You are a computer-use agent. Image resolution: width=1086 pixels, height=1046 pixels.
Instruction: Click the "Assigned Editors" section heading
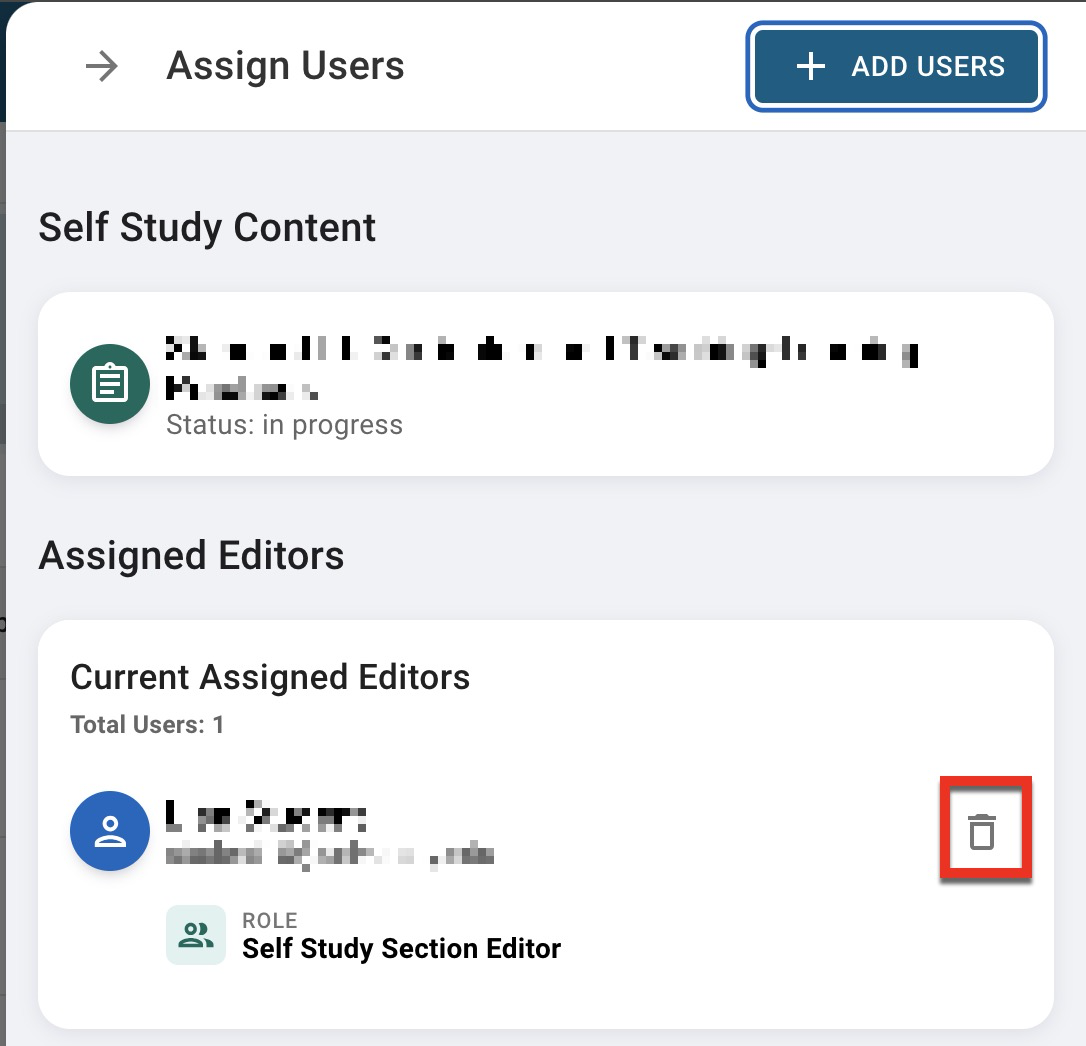coord(191,555)
